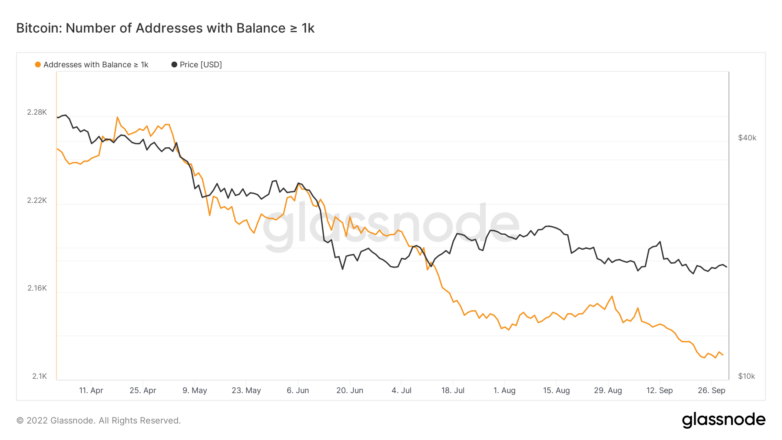Click the 26. Sep date label

coord(711,390)
